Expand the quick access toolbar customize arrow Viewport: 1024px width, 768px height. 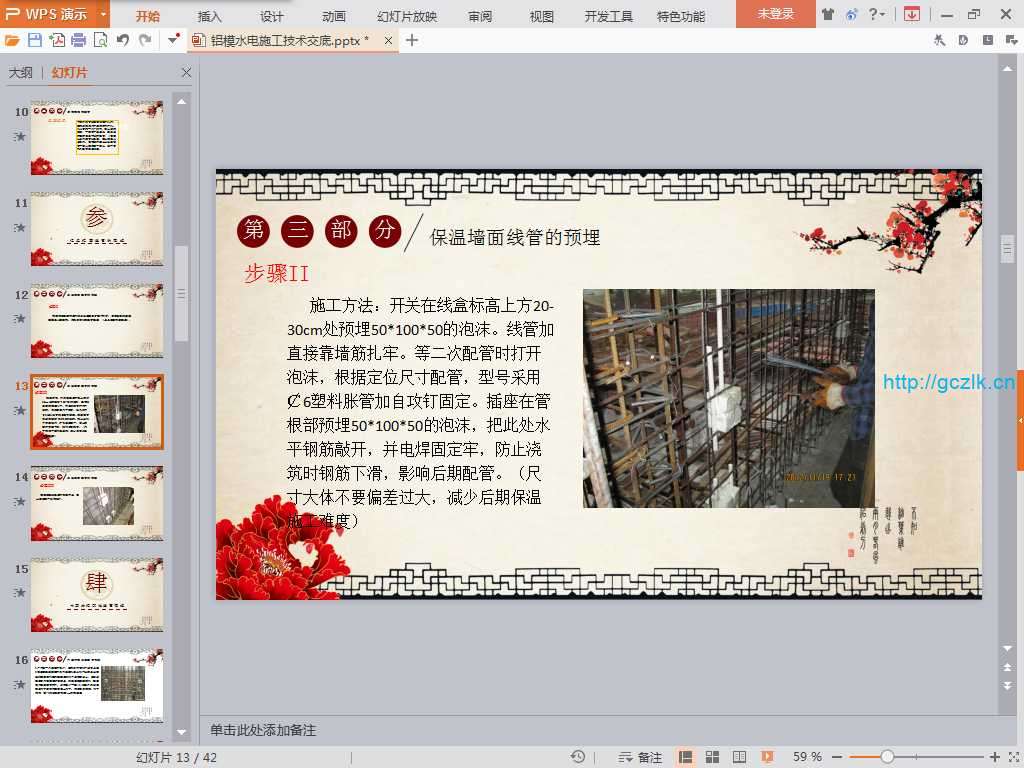(174, 40)
